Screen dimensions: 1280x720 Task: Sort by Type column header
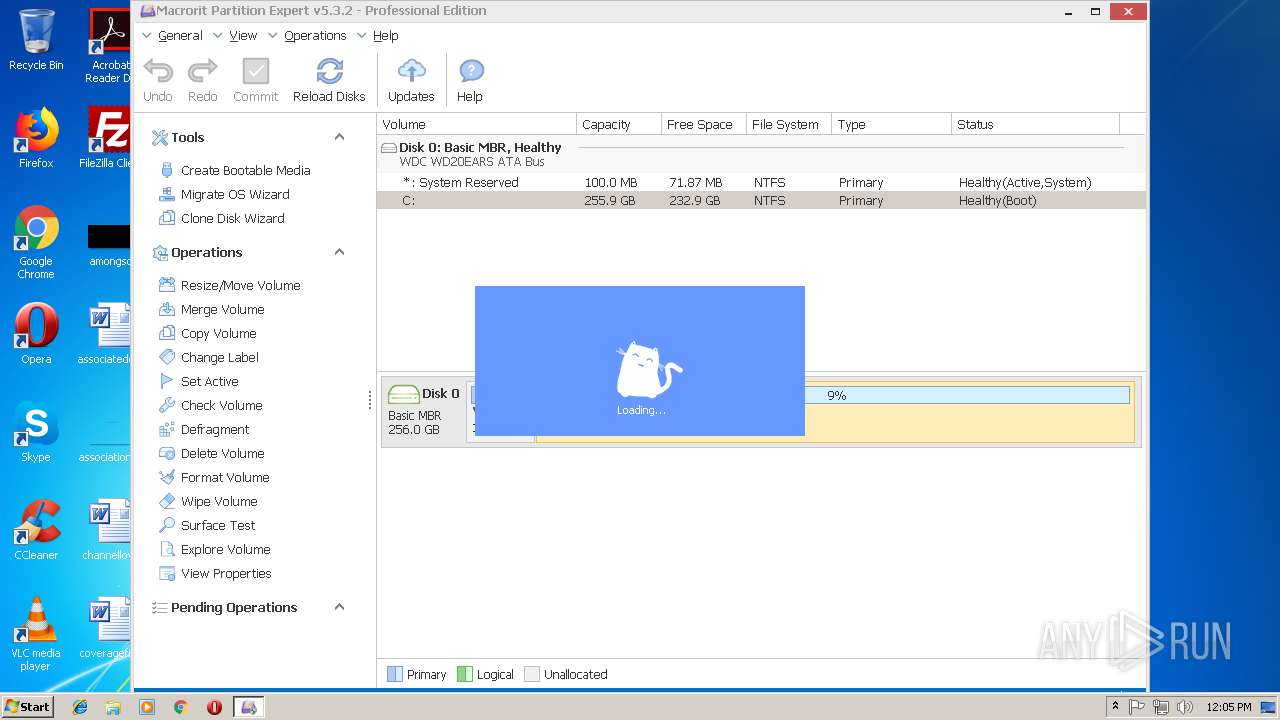(892, 124)
